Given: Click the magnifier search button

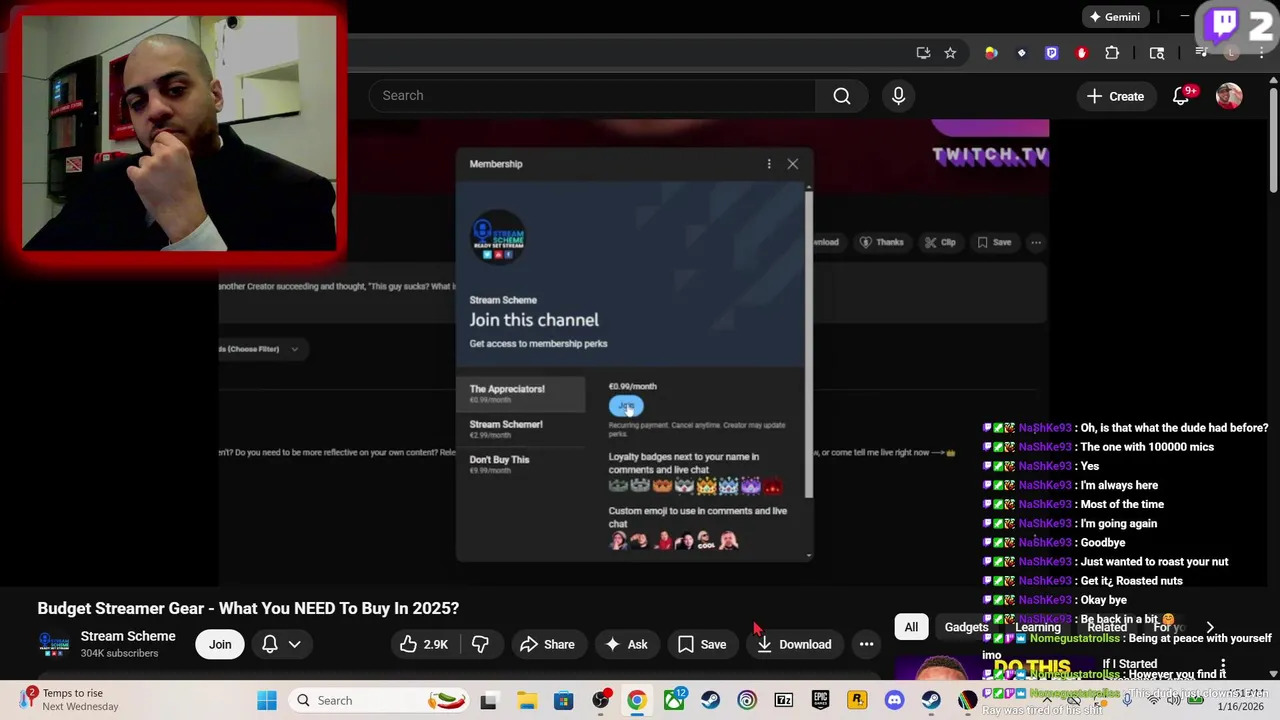Looking at the screenshot, I should (x=842, y=96).
